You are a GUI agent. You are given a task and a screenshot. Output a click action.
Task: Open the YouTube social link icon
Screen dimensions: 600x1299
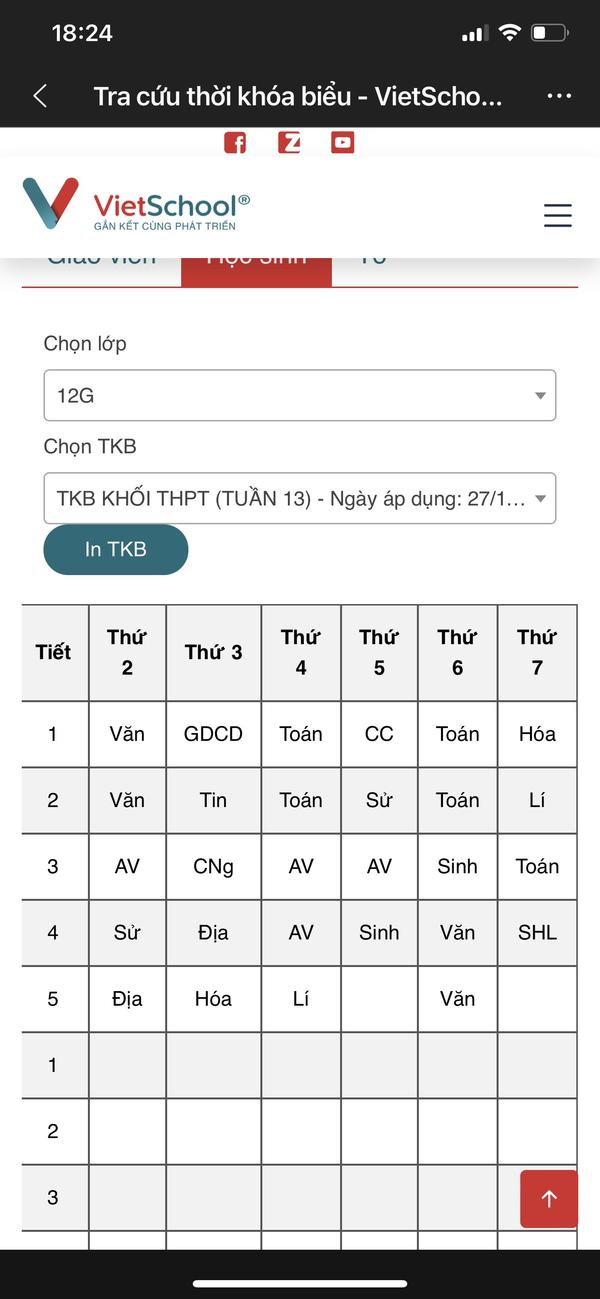click(x=343, y=143)
